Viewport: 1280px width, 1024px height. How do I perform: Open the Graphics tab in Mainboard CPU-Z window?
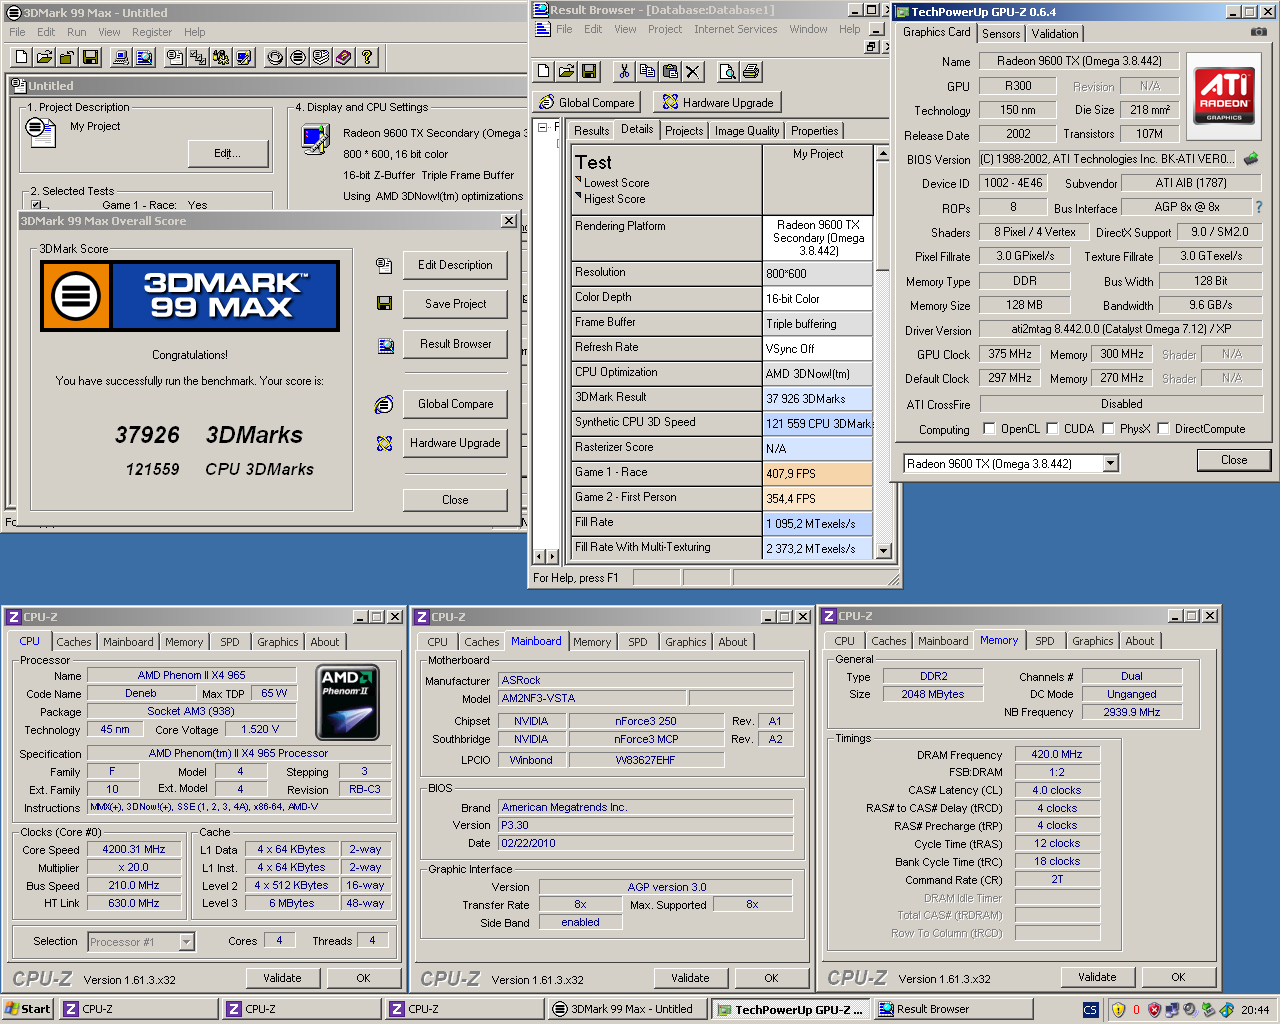tap(686, 642)
